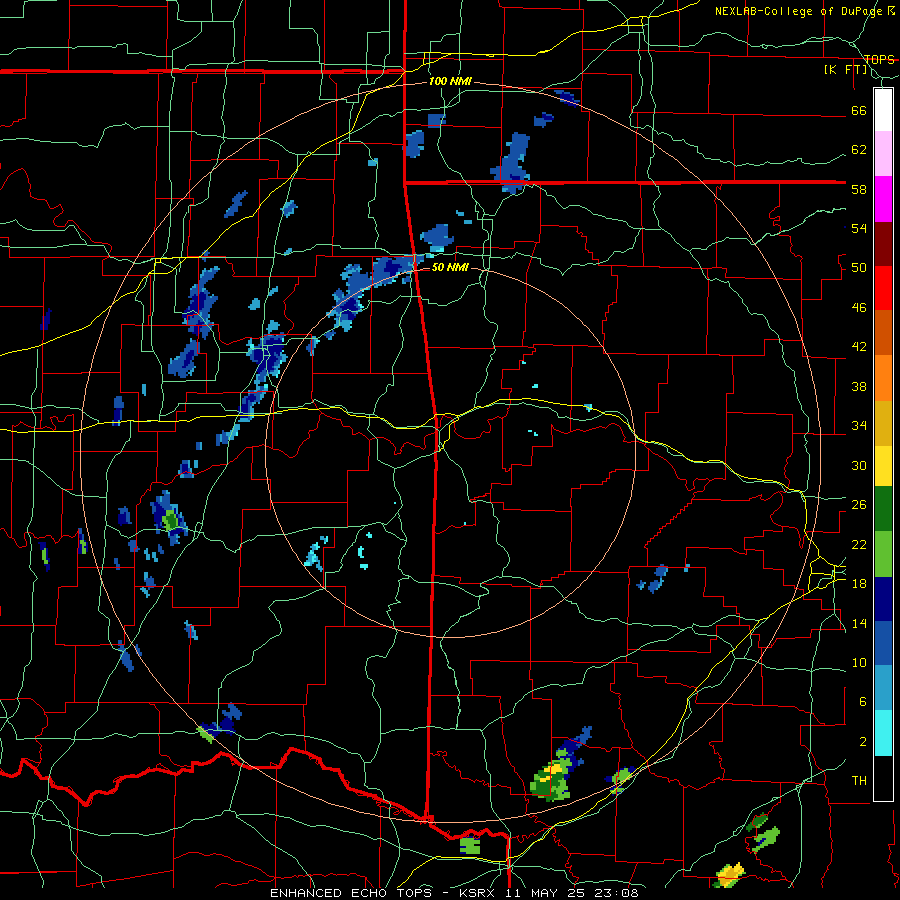Click the 6 value on the legend scale

(862, 702)
